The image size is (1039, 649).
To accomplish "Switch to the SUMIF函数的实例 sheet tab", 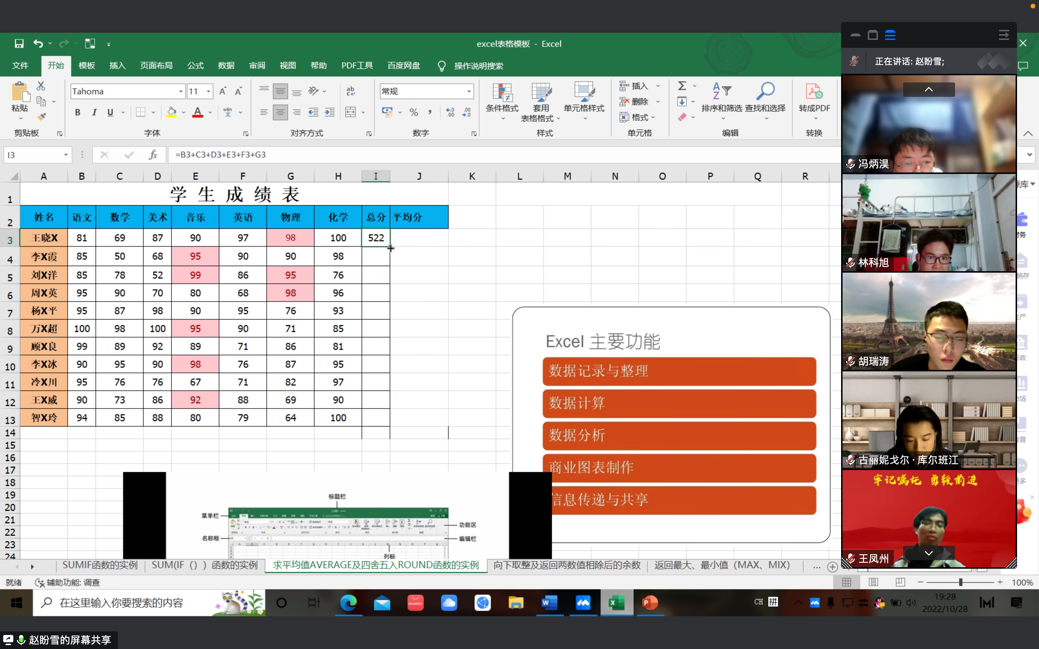I will [99, 566].
